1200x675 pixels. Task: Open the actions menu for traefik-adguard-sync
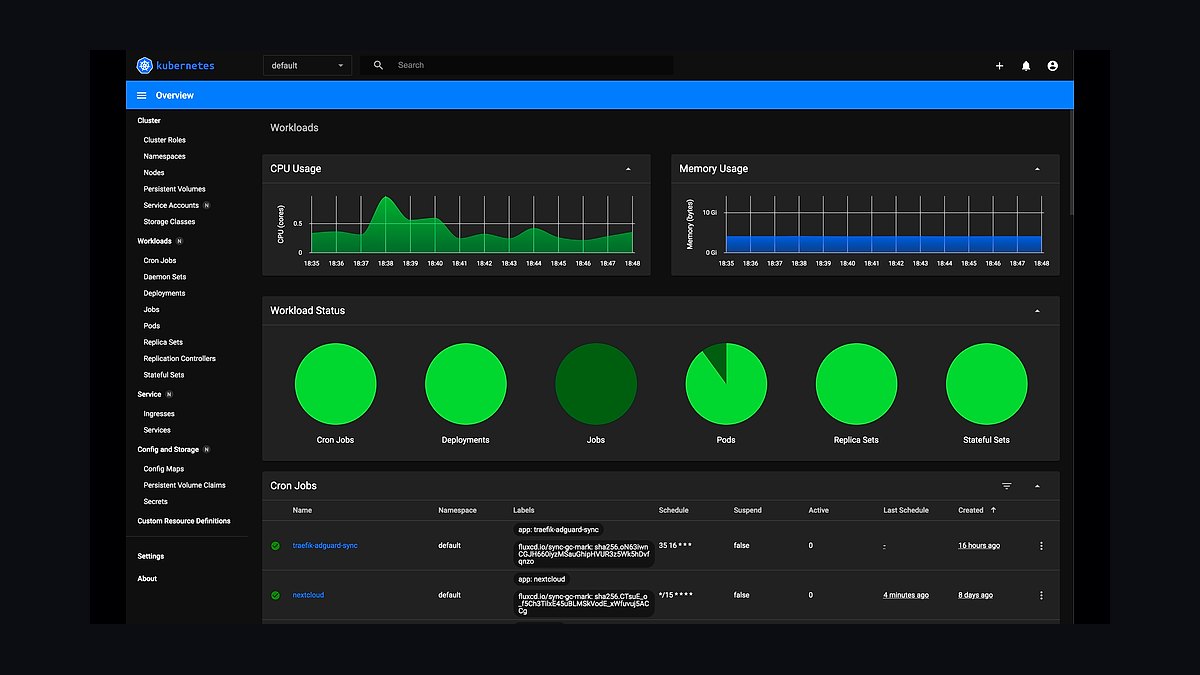click(x=1041, y=546)
